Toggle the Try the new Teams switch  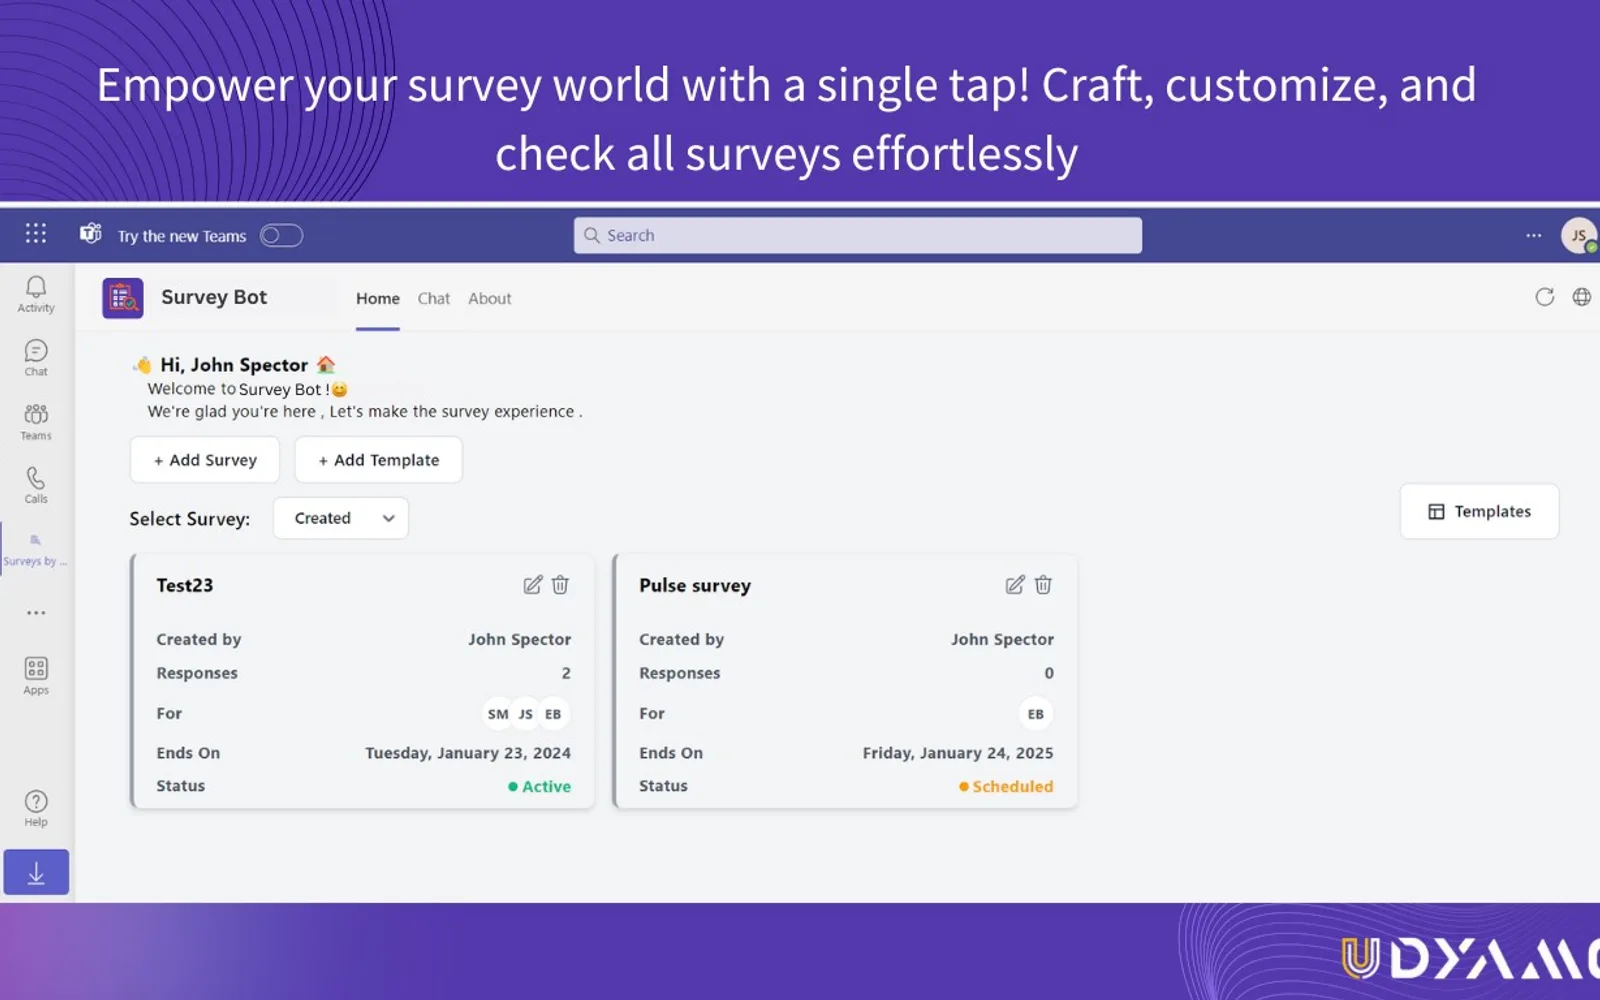coord(281,236)
